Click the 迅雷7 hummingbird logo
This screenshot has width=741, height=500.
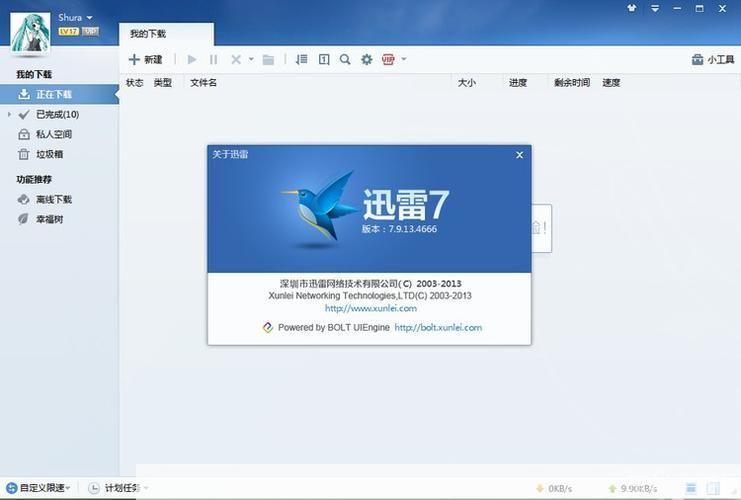click(319, 207)
